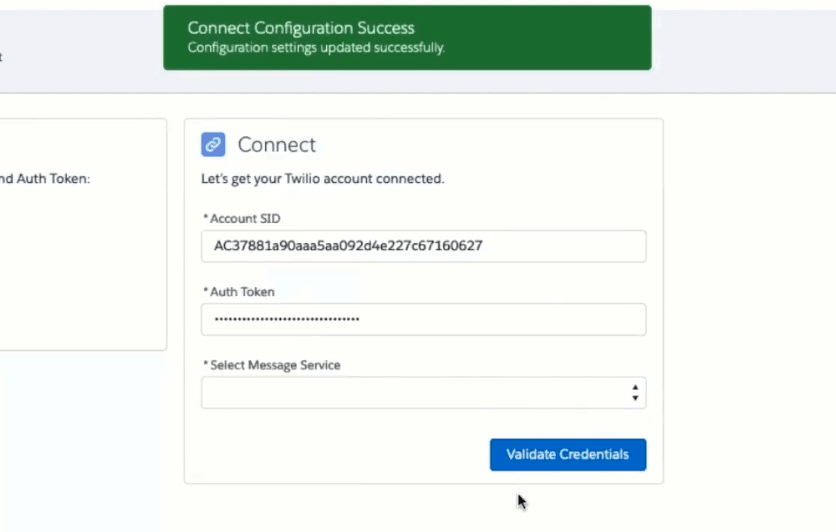
Task: Click the 'Configuration settings updated successfully' message
Action: (315, 47)
